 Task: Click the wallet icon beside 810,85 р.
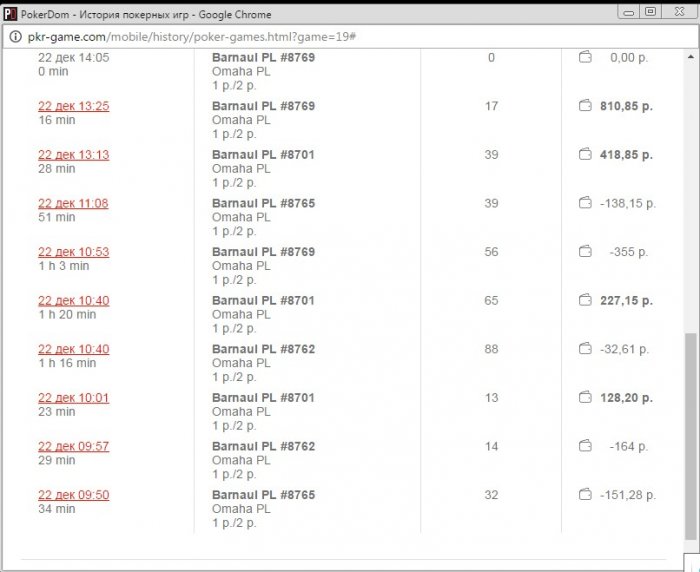click(x=586, y=106)
